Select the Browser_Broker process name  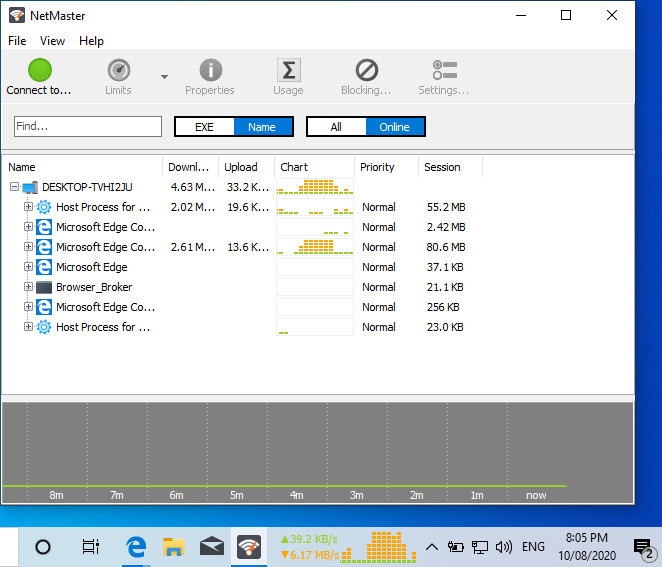pos(94,287)
